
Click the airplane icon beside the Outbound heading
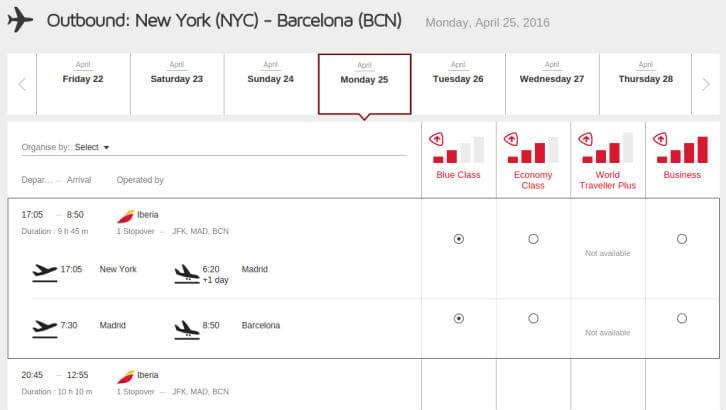click(x=20, y=20)
